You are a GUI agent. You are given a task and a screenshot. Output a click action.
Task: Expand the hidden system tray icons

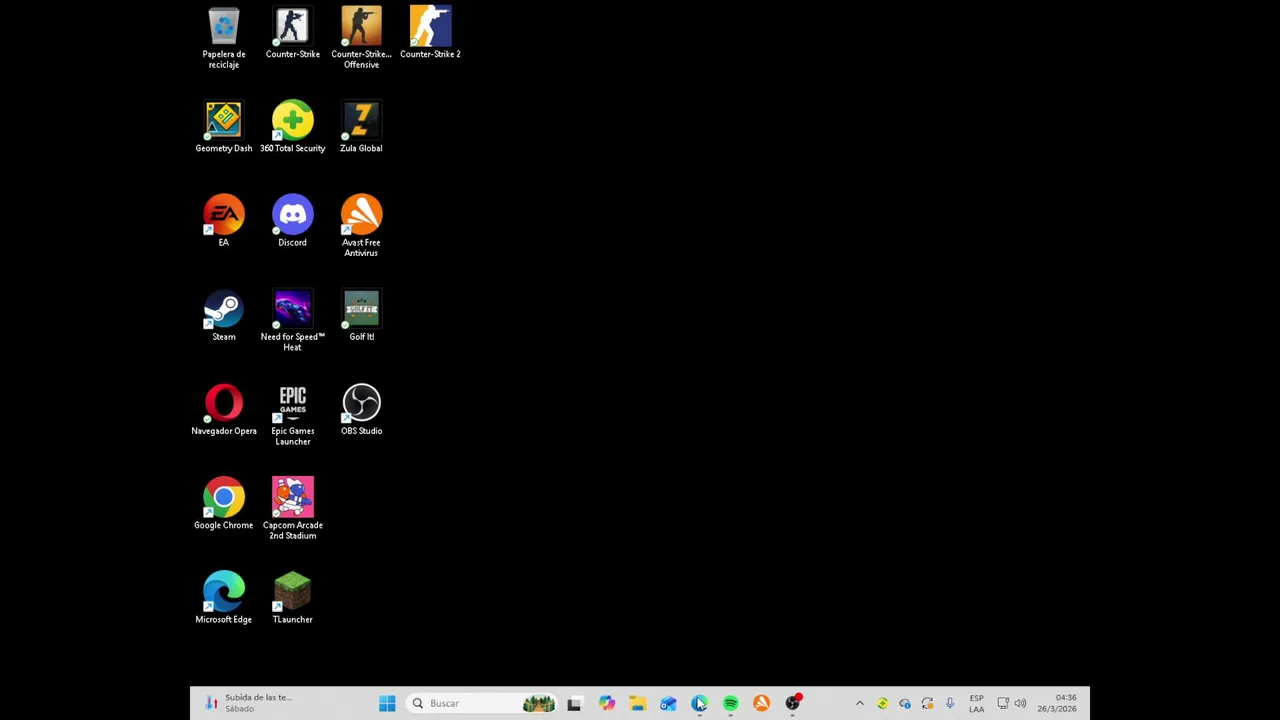859,703
